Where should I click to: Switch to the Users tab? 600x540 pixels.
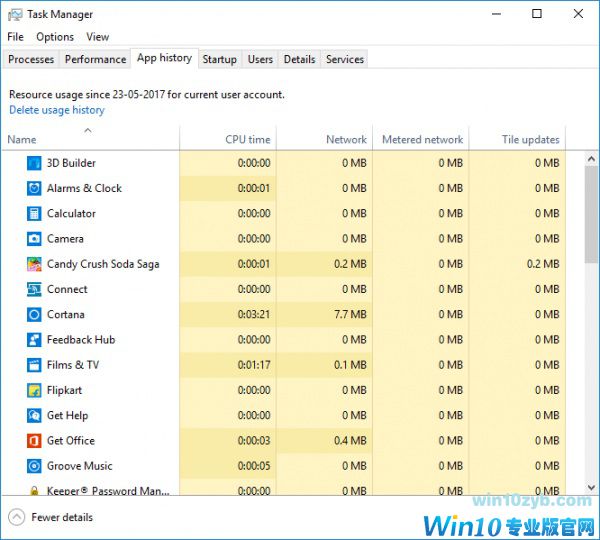click(x=260, y=59)
